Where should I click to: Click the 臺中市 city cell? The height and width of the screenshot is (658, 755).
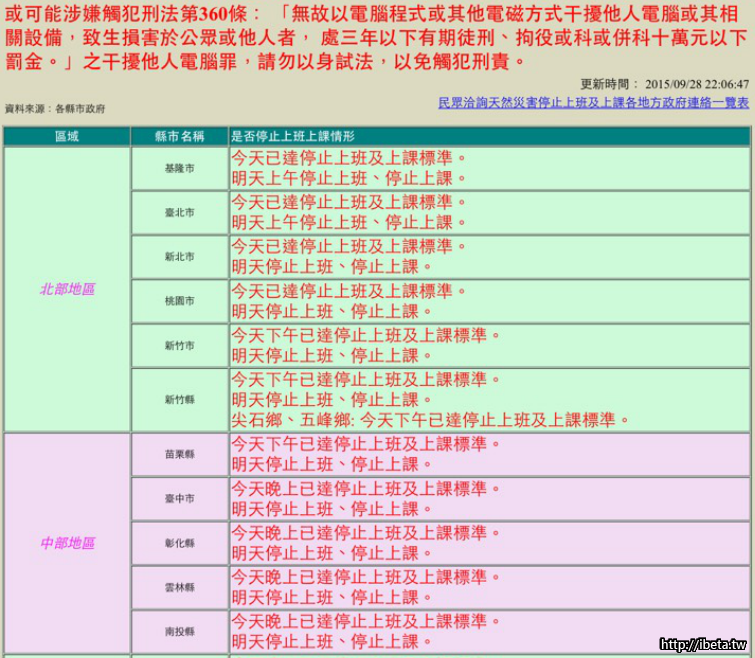[180, 498]
